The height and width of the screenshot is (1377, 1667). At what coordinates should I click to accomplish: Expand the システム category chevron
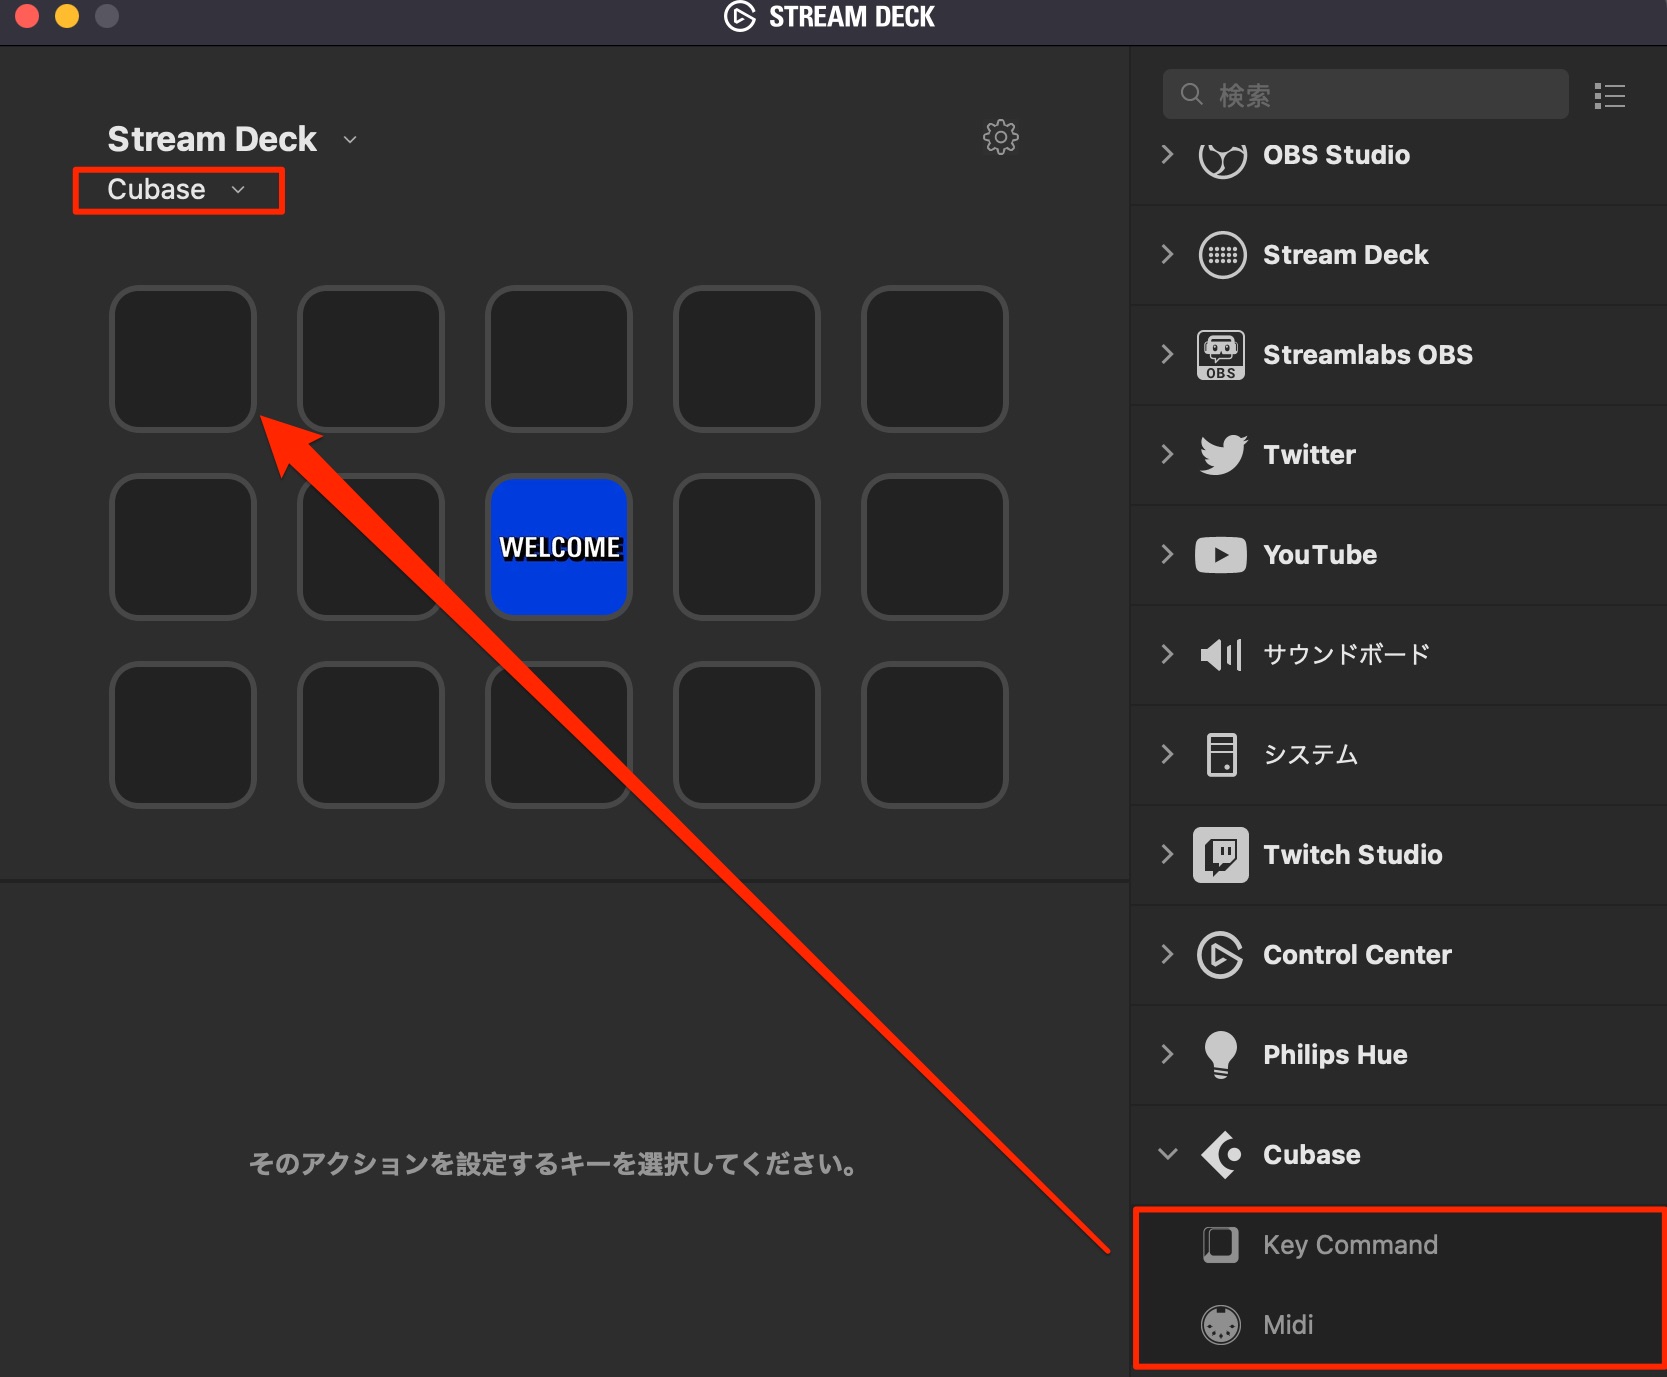pyautogui.click(x=1167, y=754)
